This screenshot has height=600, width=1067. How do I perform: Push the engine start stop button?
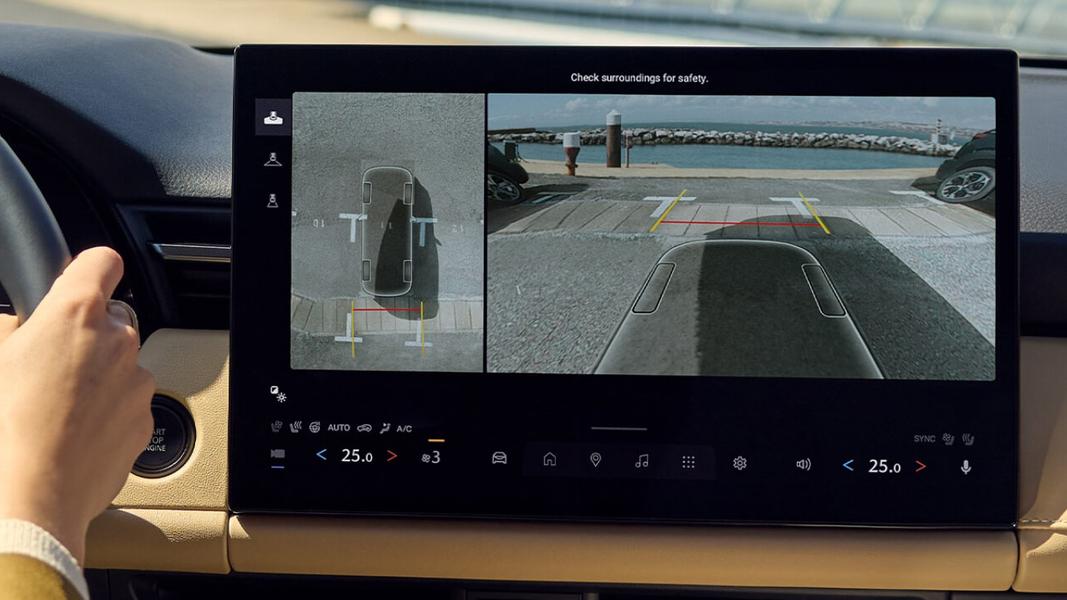[x=163, y=436]
